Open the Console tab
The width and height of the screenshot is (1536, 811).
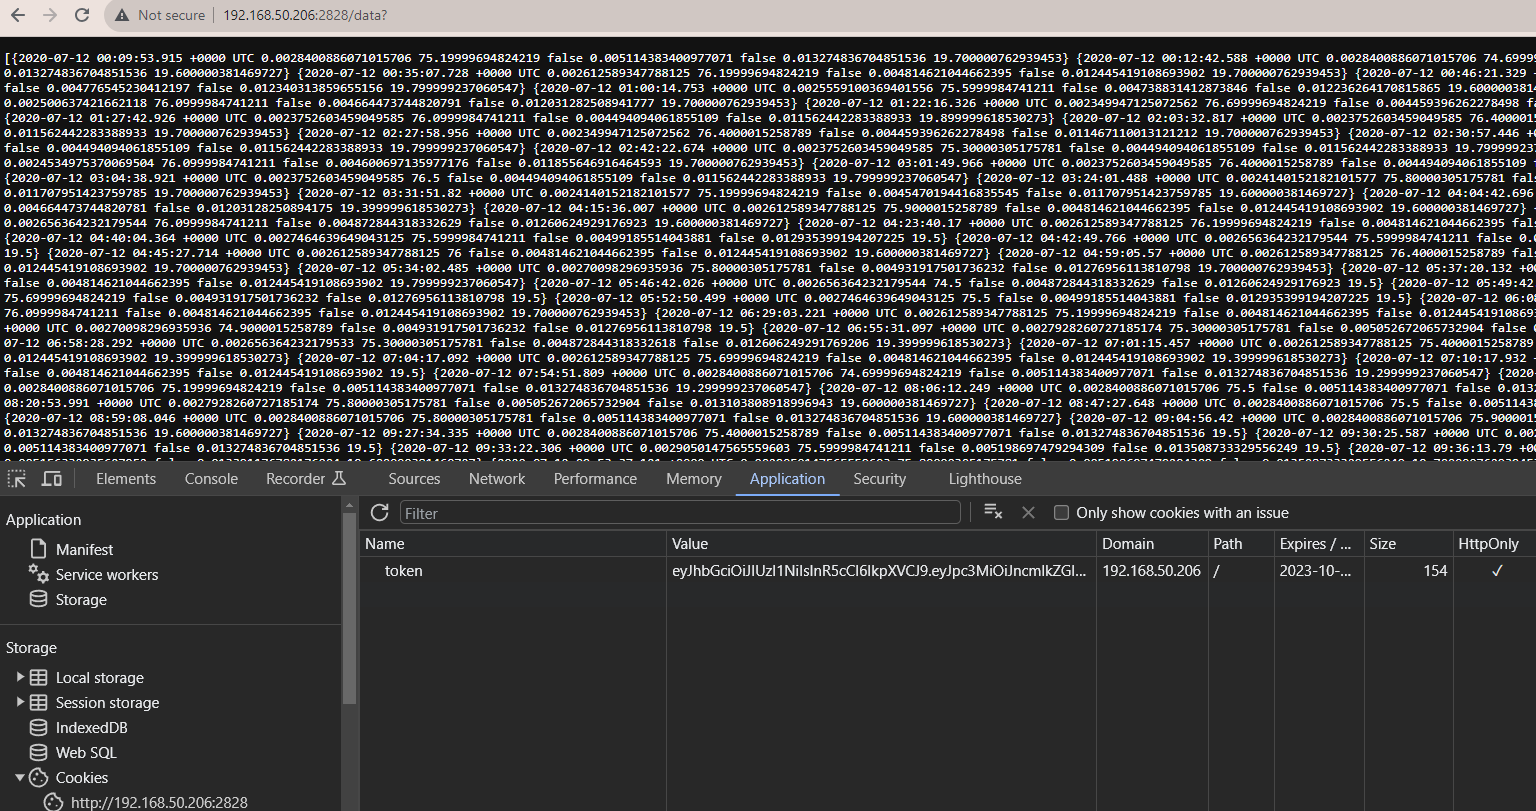tap(211, 479)
